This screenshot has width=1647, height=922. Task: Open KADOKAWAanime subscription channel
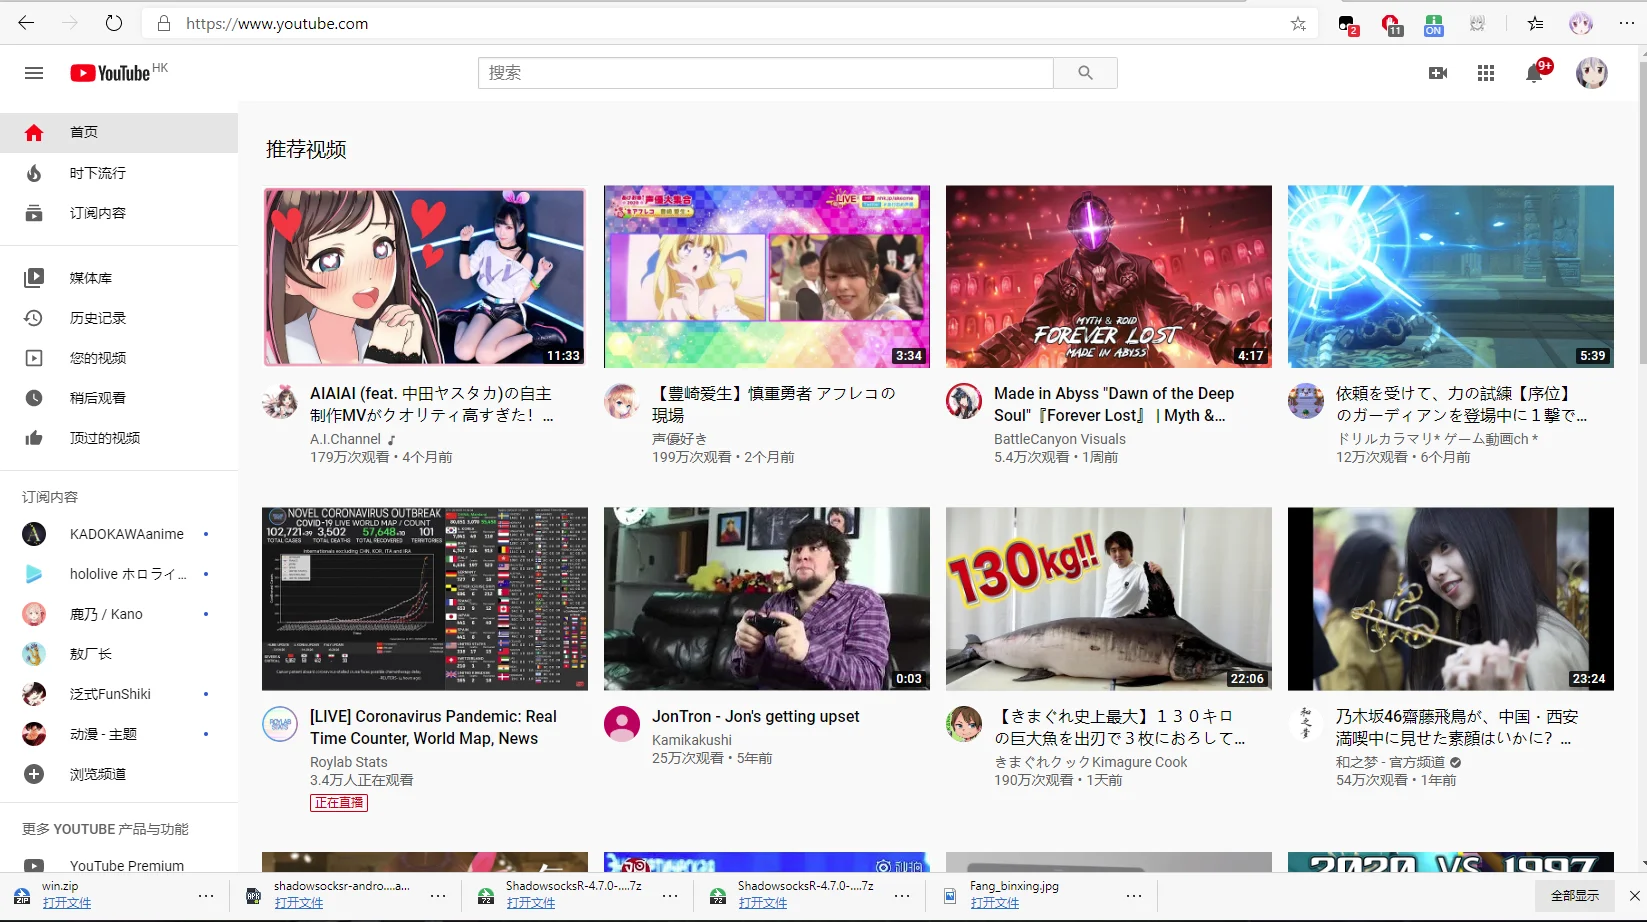click(119, 534)
